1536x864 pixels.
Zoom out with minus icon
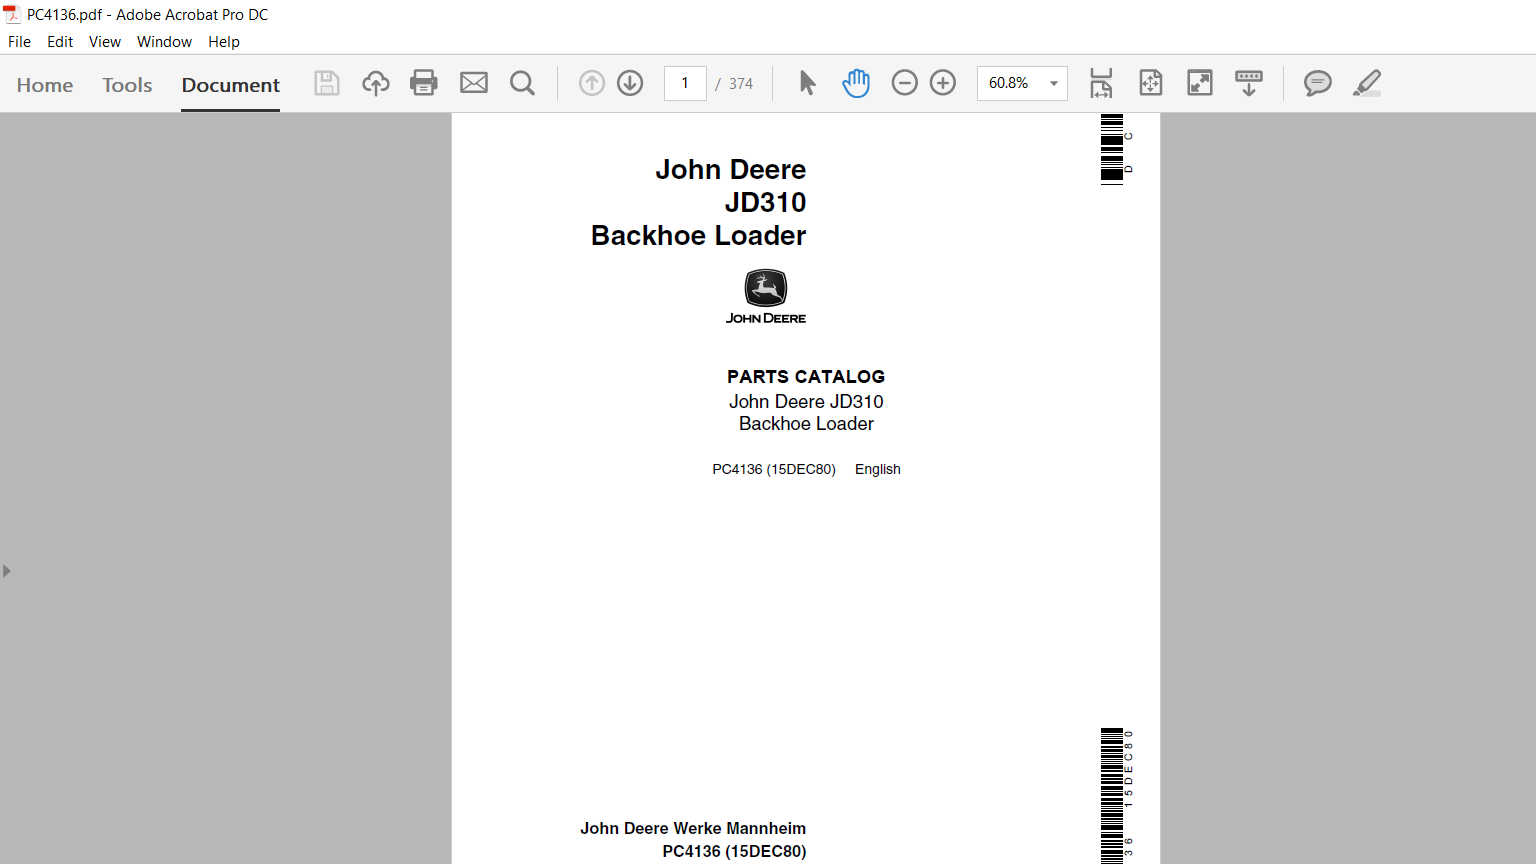click(x=905, y=83)
